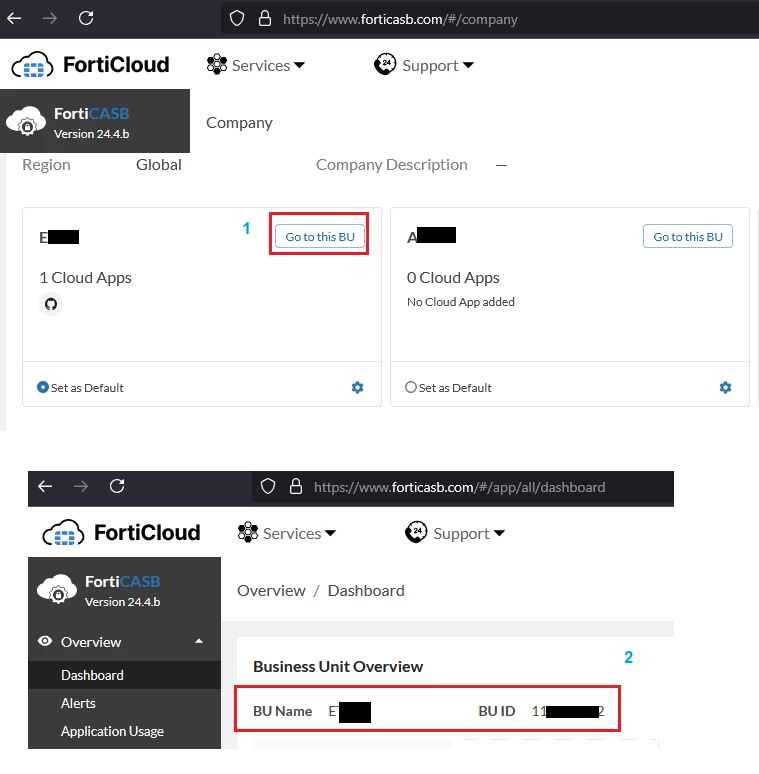Screen dimensions: 759x774
Task: Click Support 24 icon on dashboard page
Action: coord(416,532)
